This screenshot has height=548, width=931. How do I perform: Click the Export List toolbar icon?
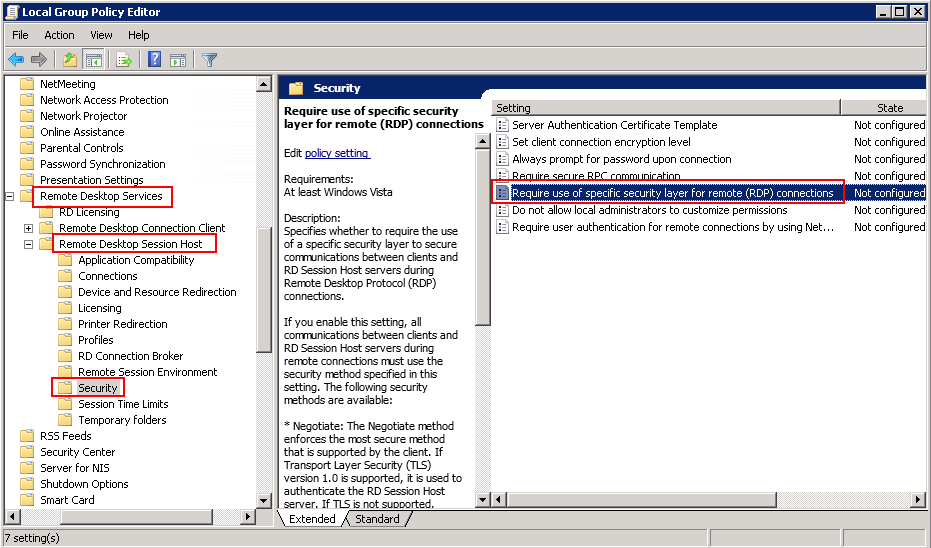point(124,59)
